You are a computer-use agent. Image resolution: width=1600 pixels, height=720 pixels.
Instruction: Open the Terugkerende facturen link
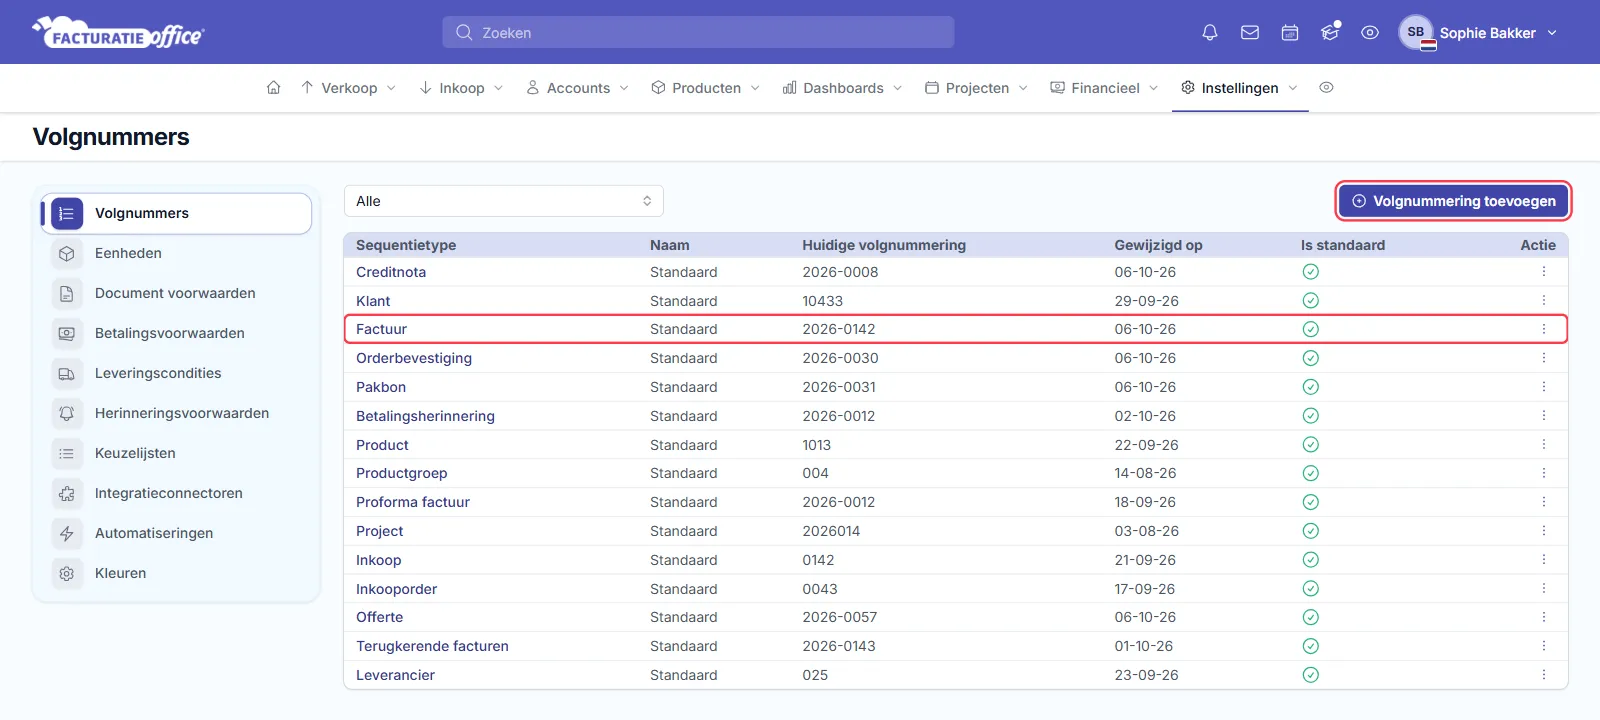432,646
